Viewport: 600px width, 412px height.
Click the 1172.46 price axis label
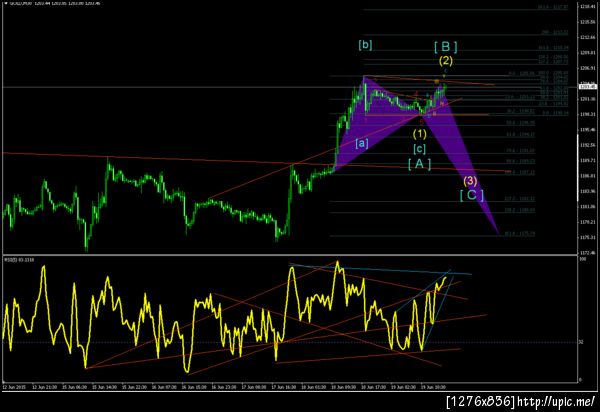(x=588, y=252)
